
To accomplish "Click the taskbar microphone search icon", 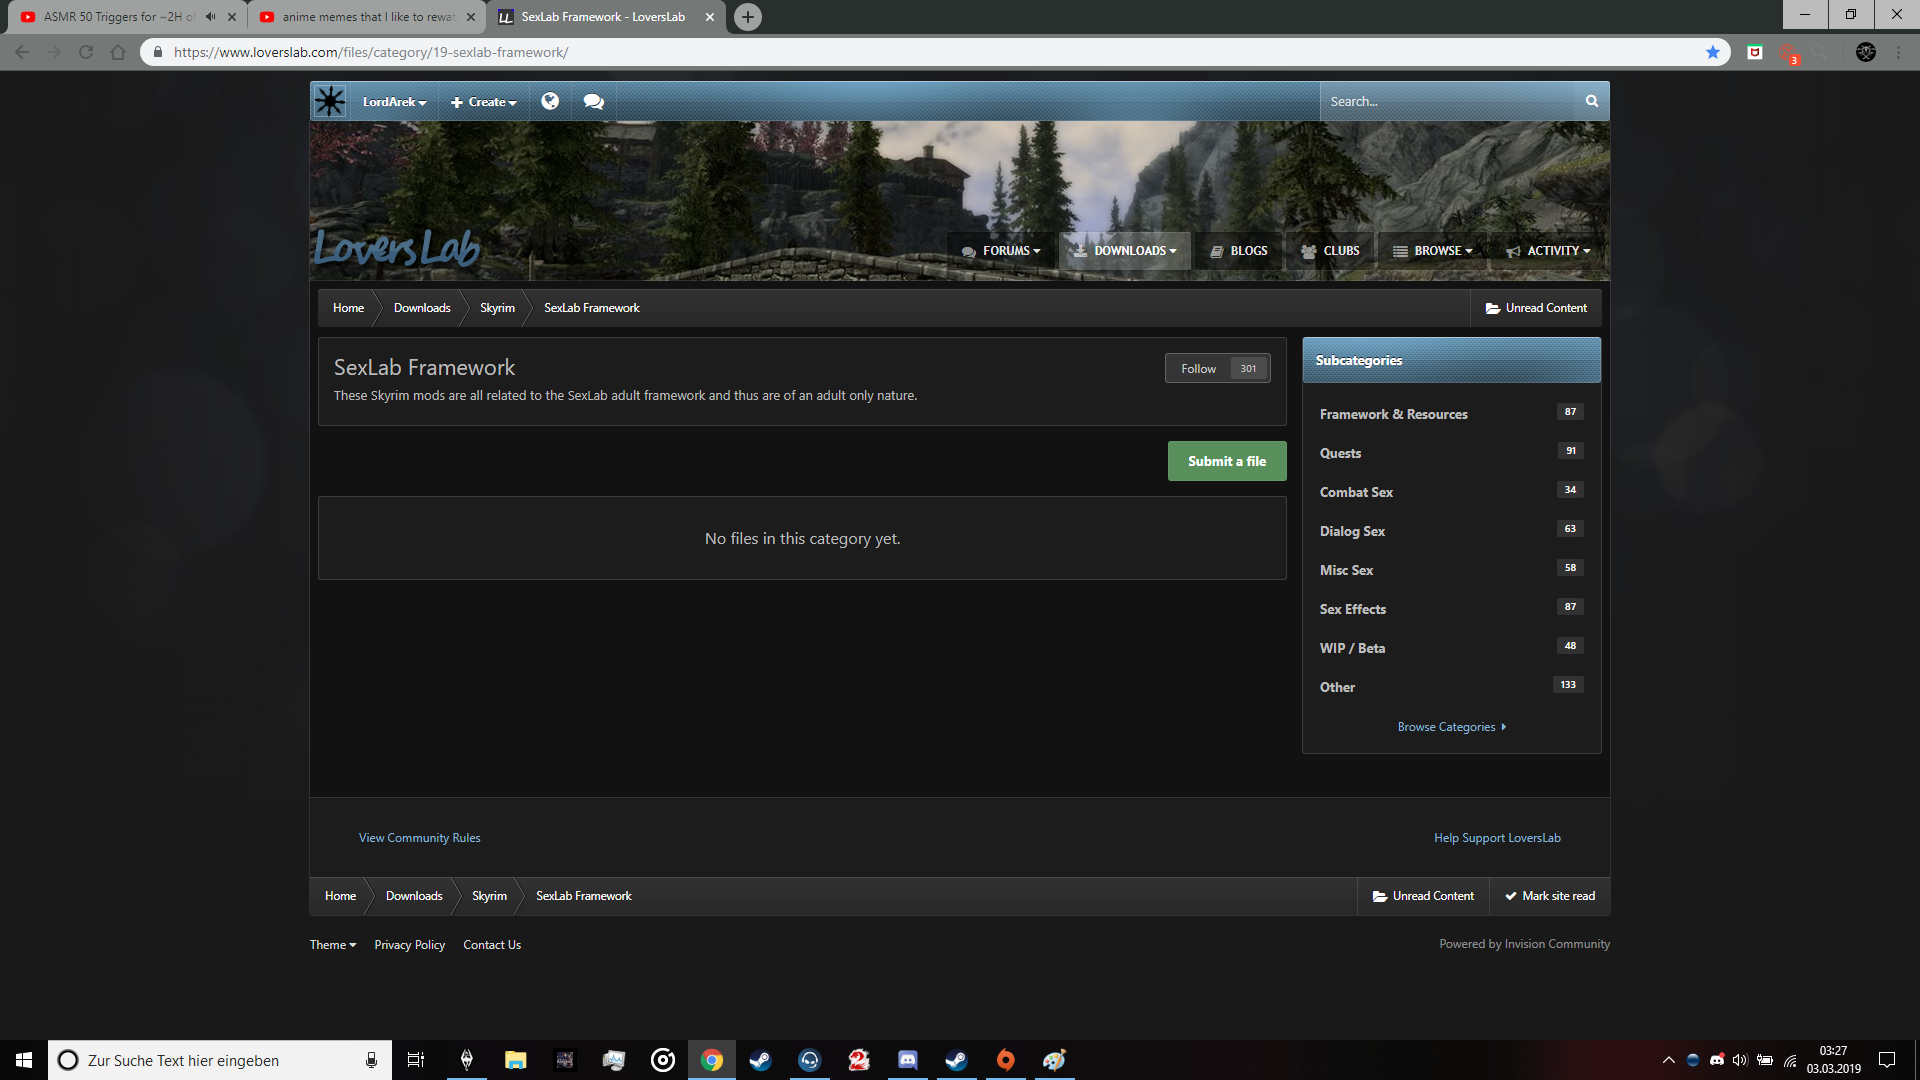I will point(371,1060).
